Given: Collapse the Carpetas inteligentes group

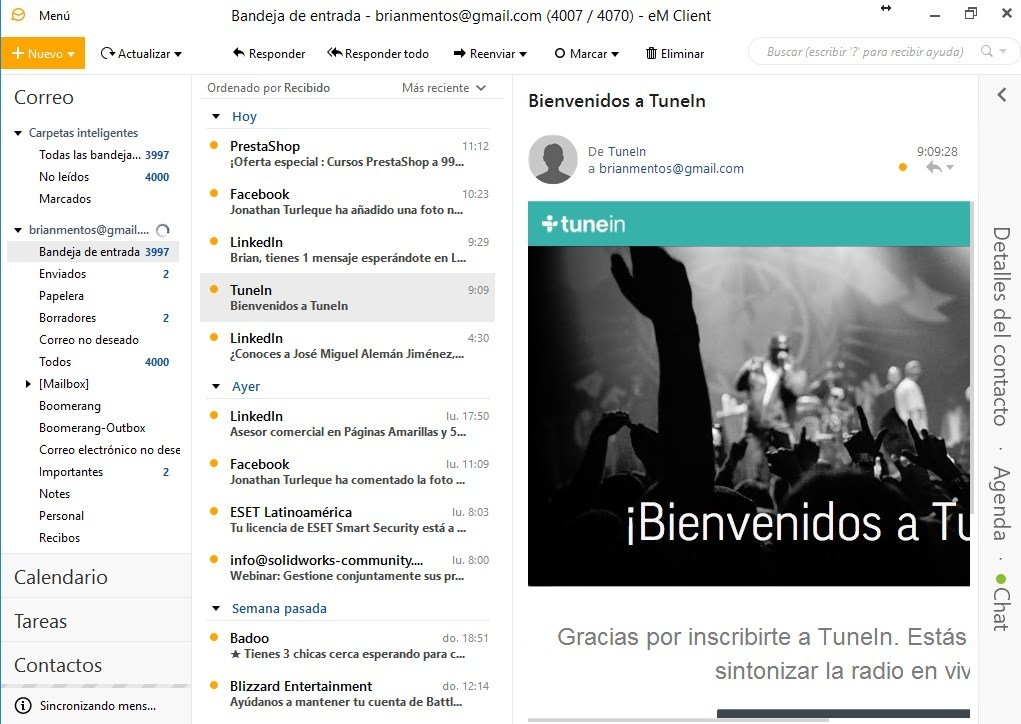Looking at the screenshot, I should (18, 133).
